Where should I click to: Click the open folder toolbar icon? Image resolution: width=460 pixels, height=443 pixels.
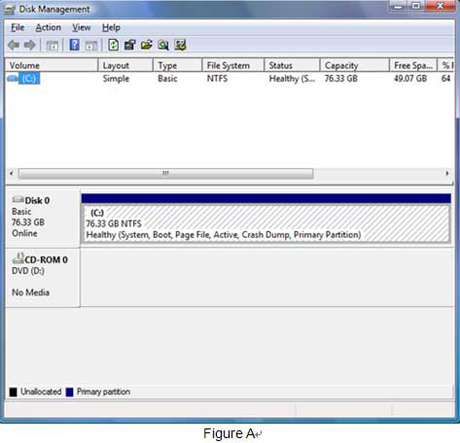[x=147, y=45]
